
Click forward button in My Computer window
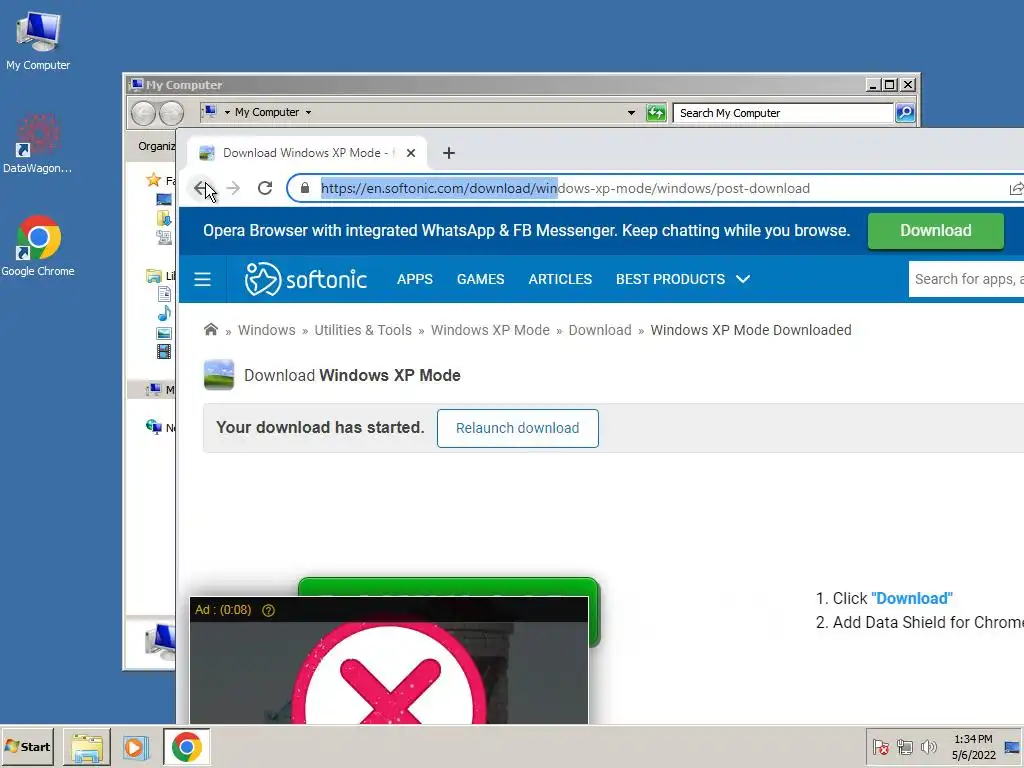pos(171,113)
